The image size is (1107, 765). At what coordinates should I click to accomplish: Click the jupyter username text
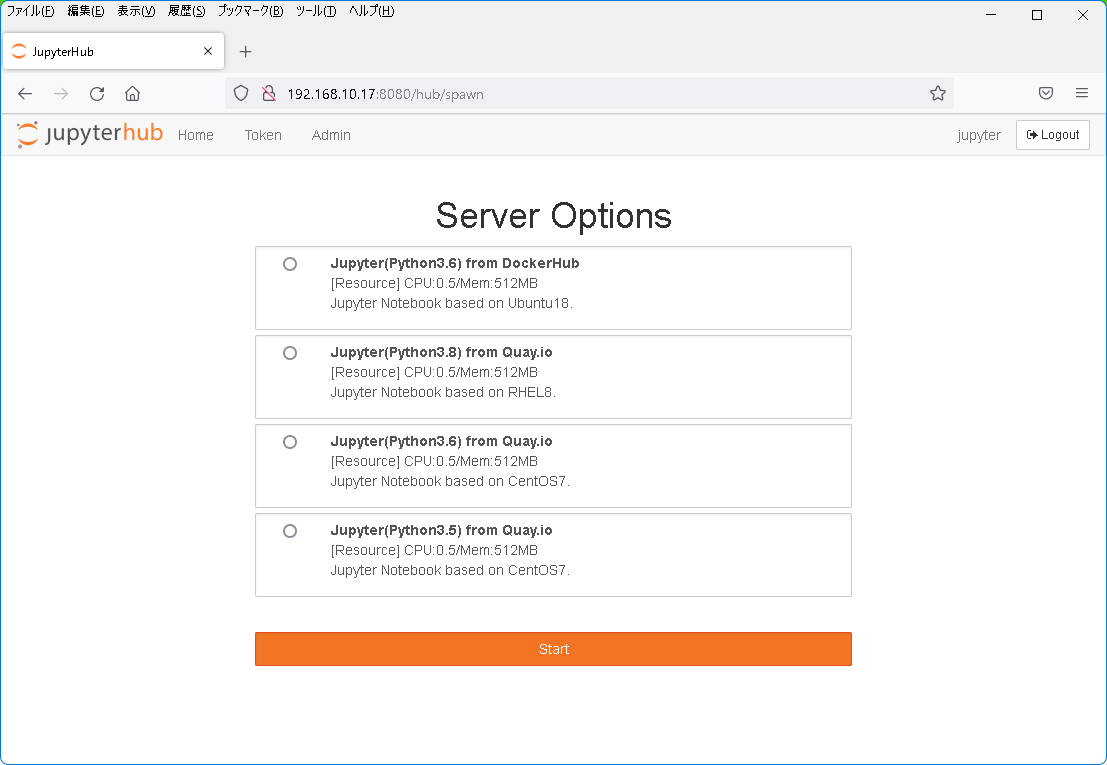coord(979,135)
